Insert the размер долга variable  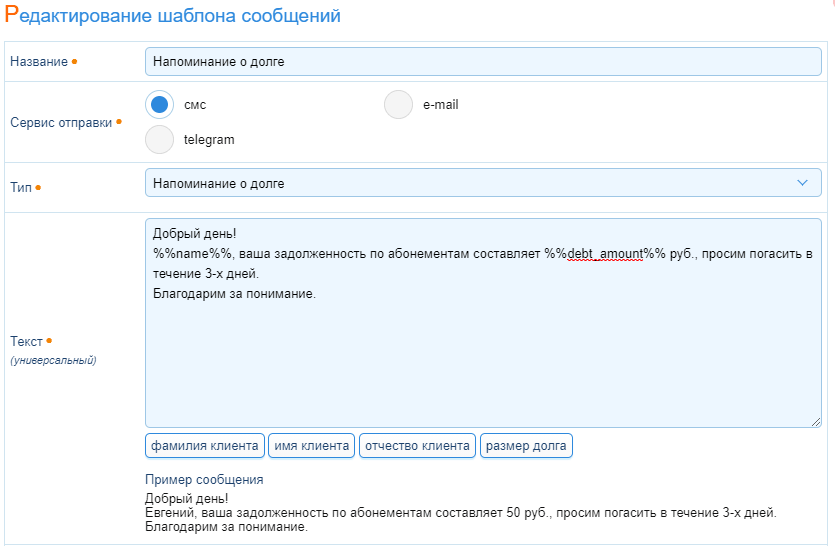526,445
